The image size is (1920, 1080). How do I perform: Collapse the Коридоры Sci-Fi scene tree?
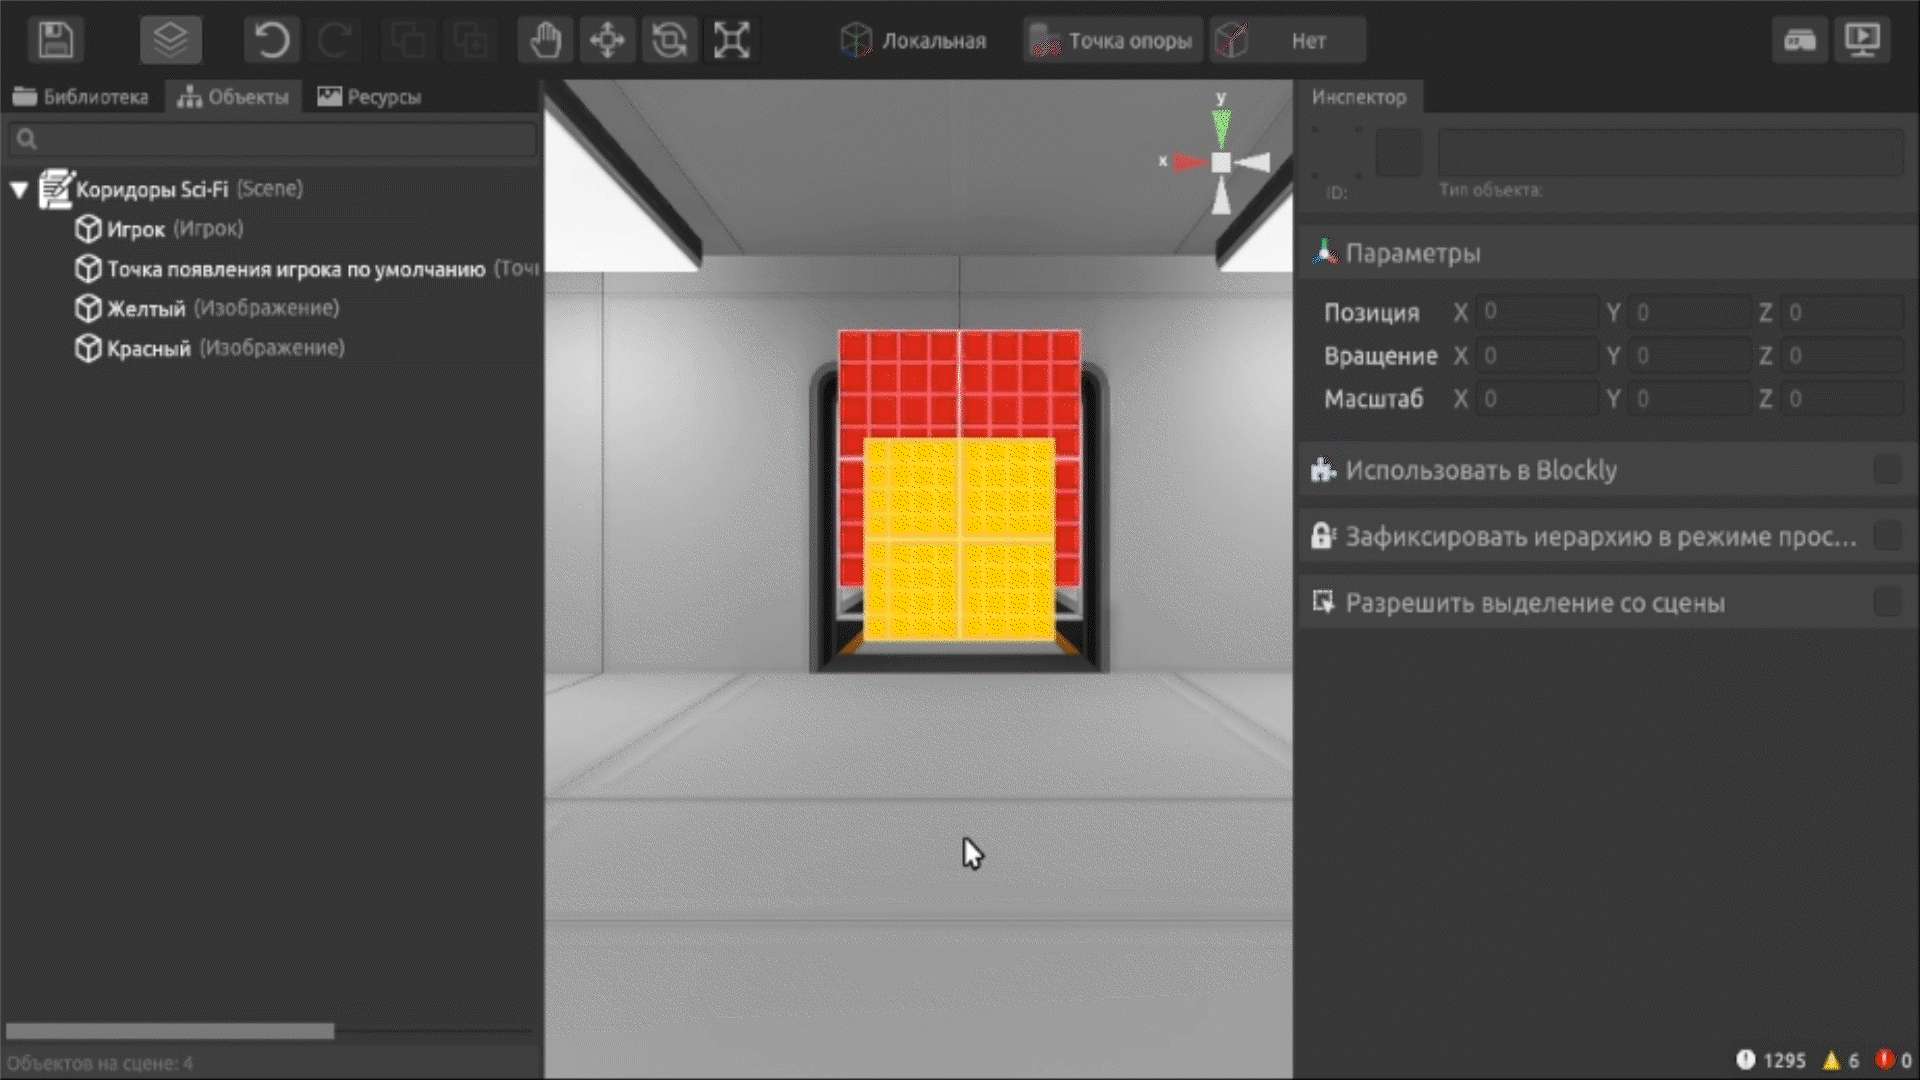(19, 189)
